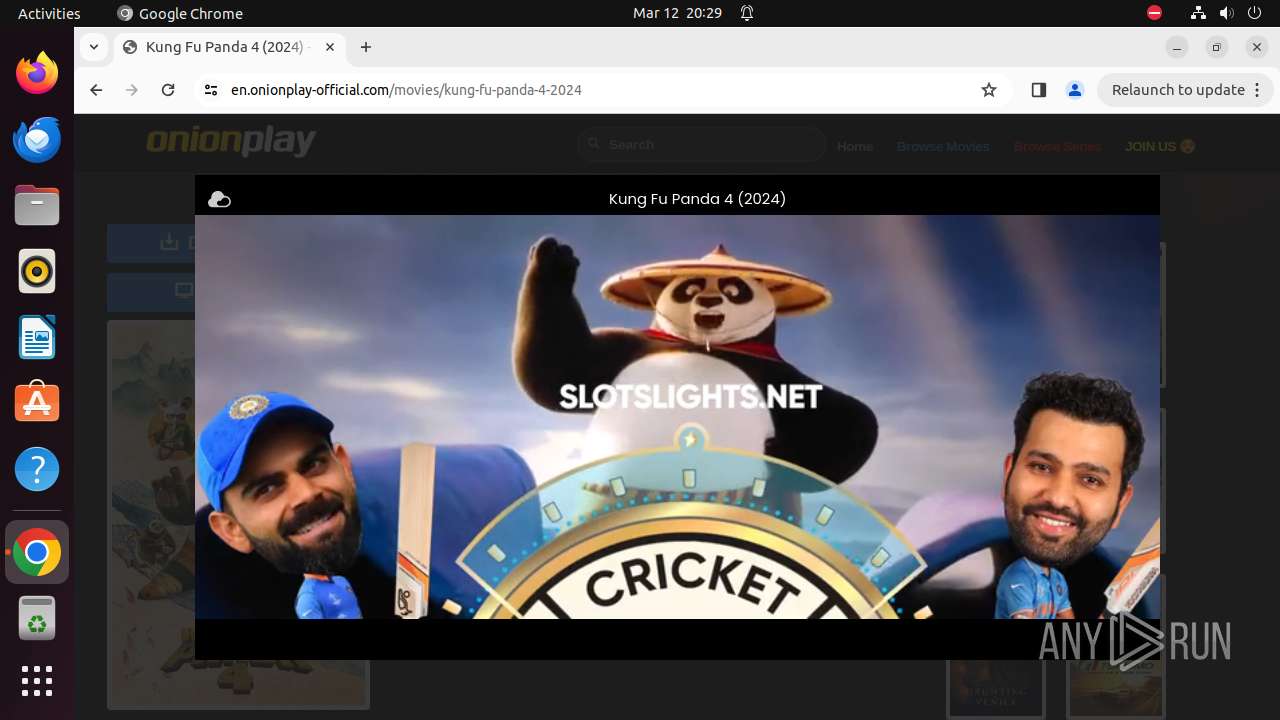Open the network status icon in top bar
The width and height of the screenshot is (1280, 720).
tap(1199, 13)
